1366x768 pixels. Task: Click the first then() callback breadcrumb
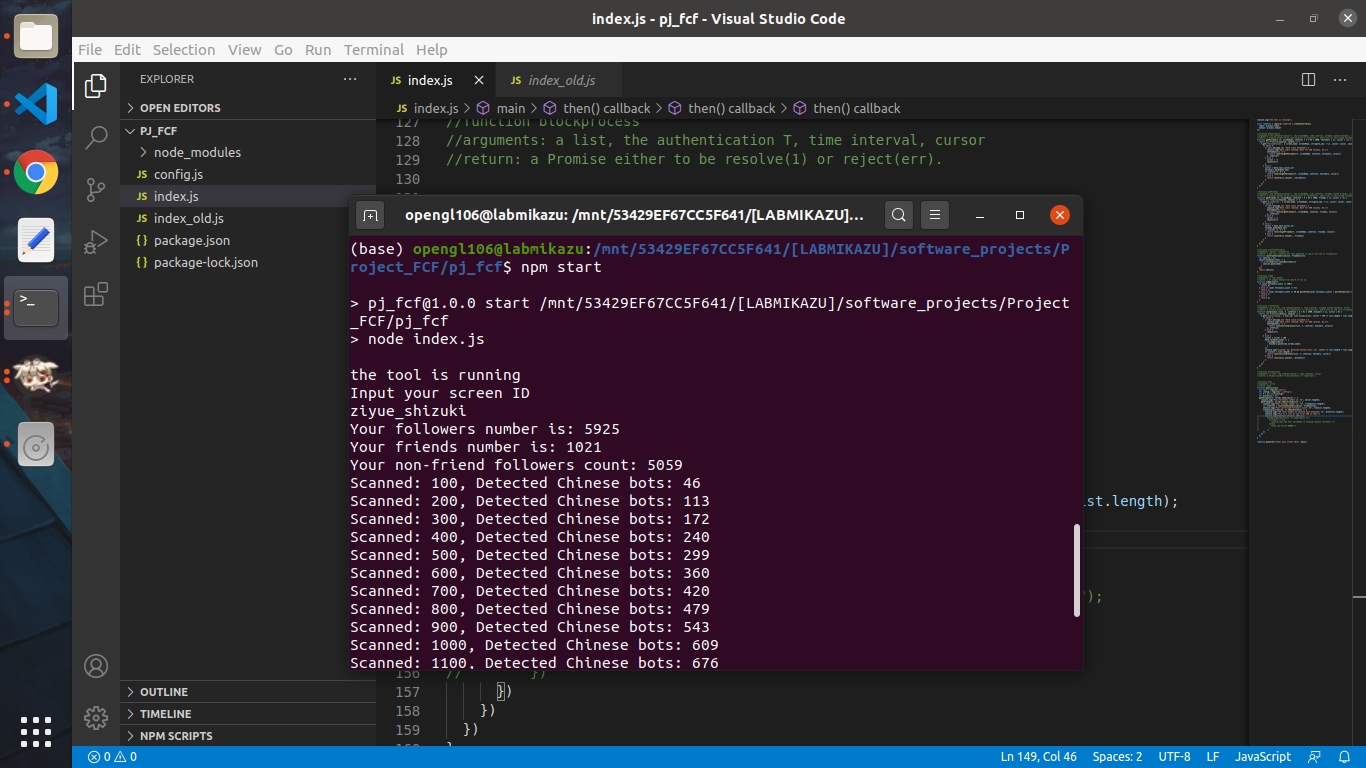(x=596, y=108)
